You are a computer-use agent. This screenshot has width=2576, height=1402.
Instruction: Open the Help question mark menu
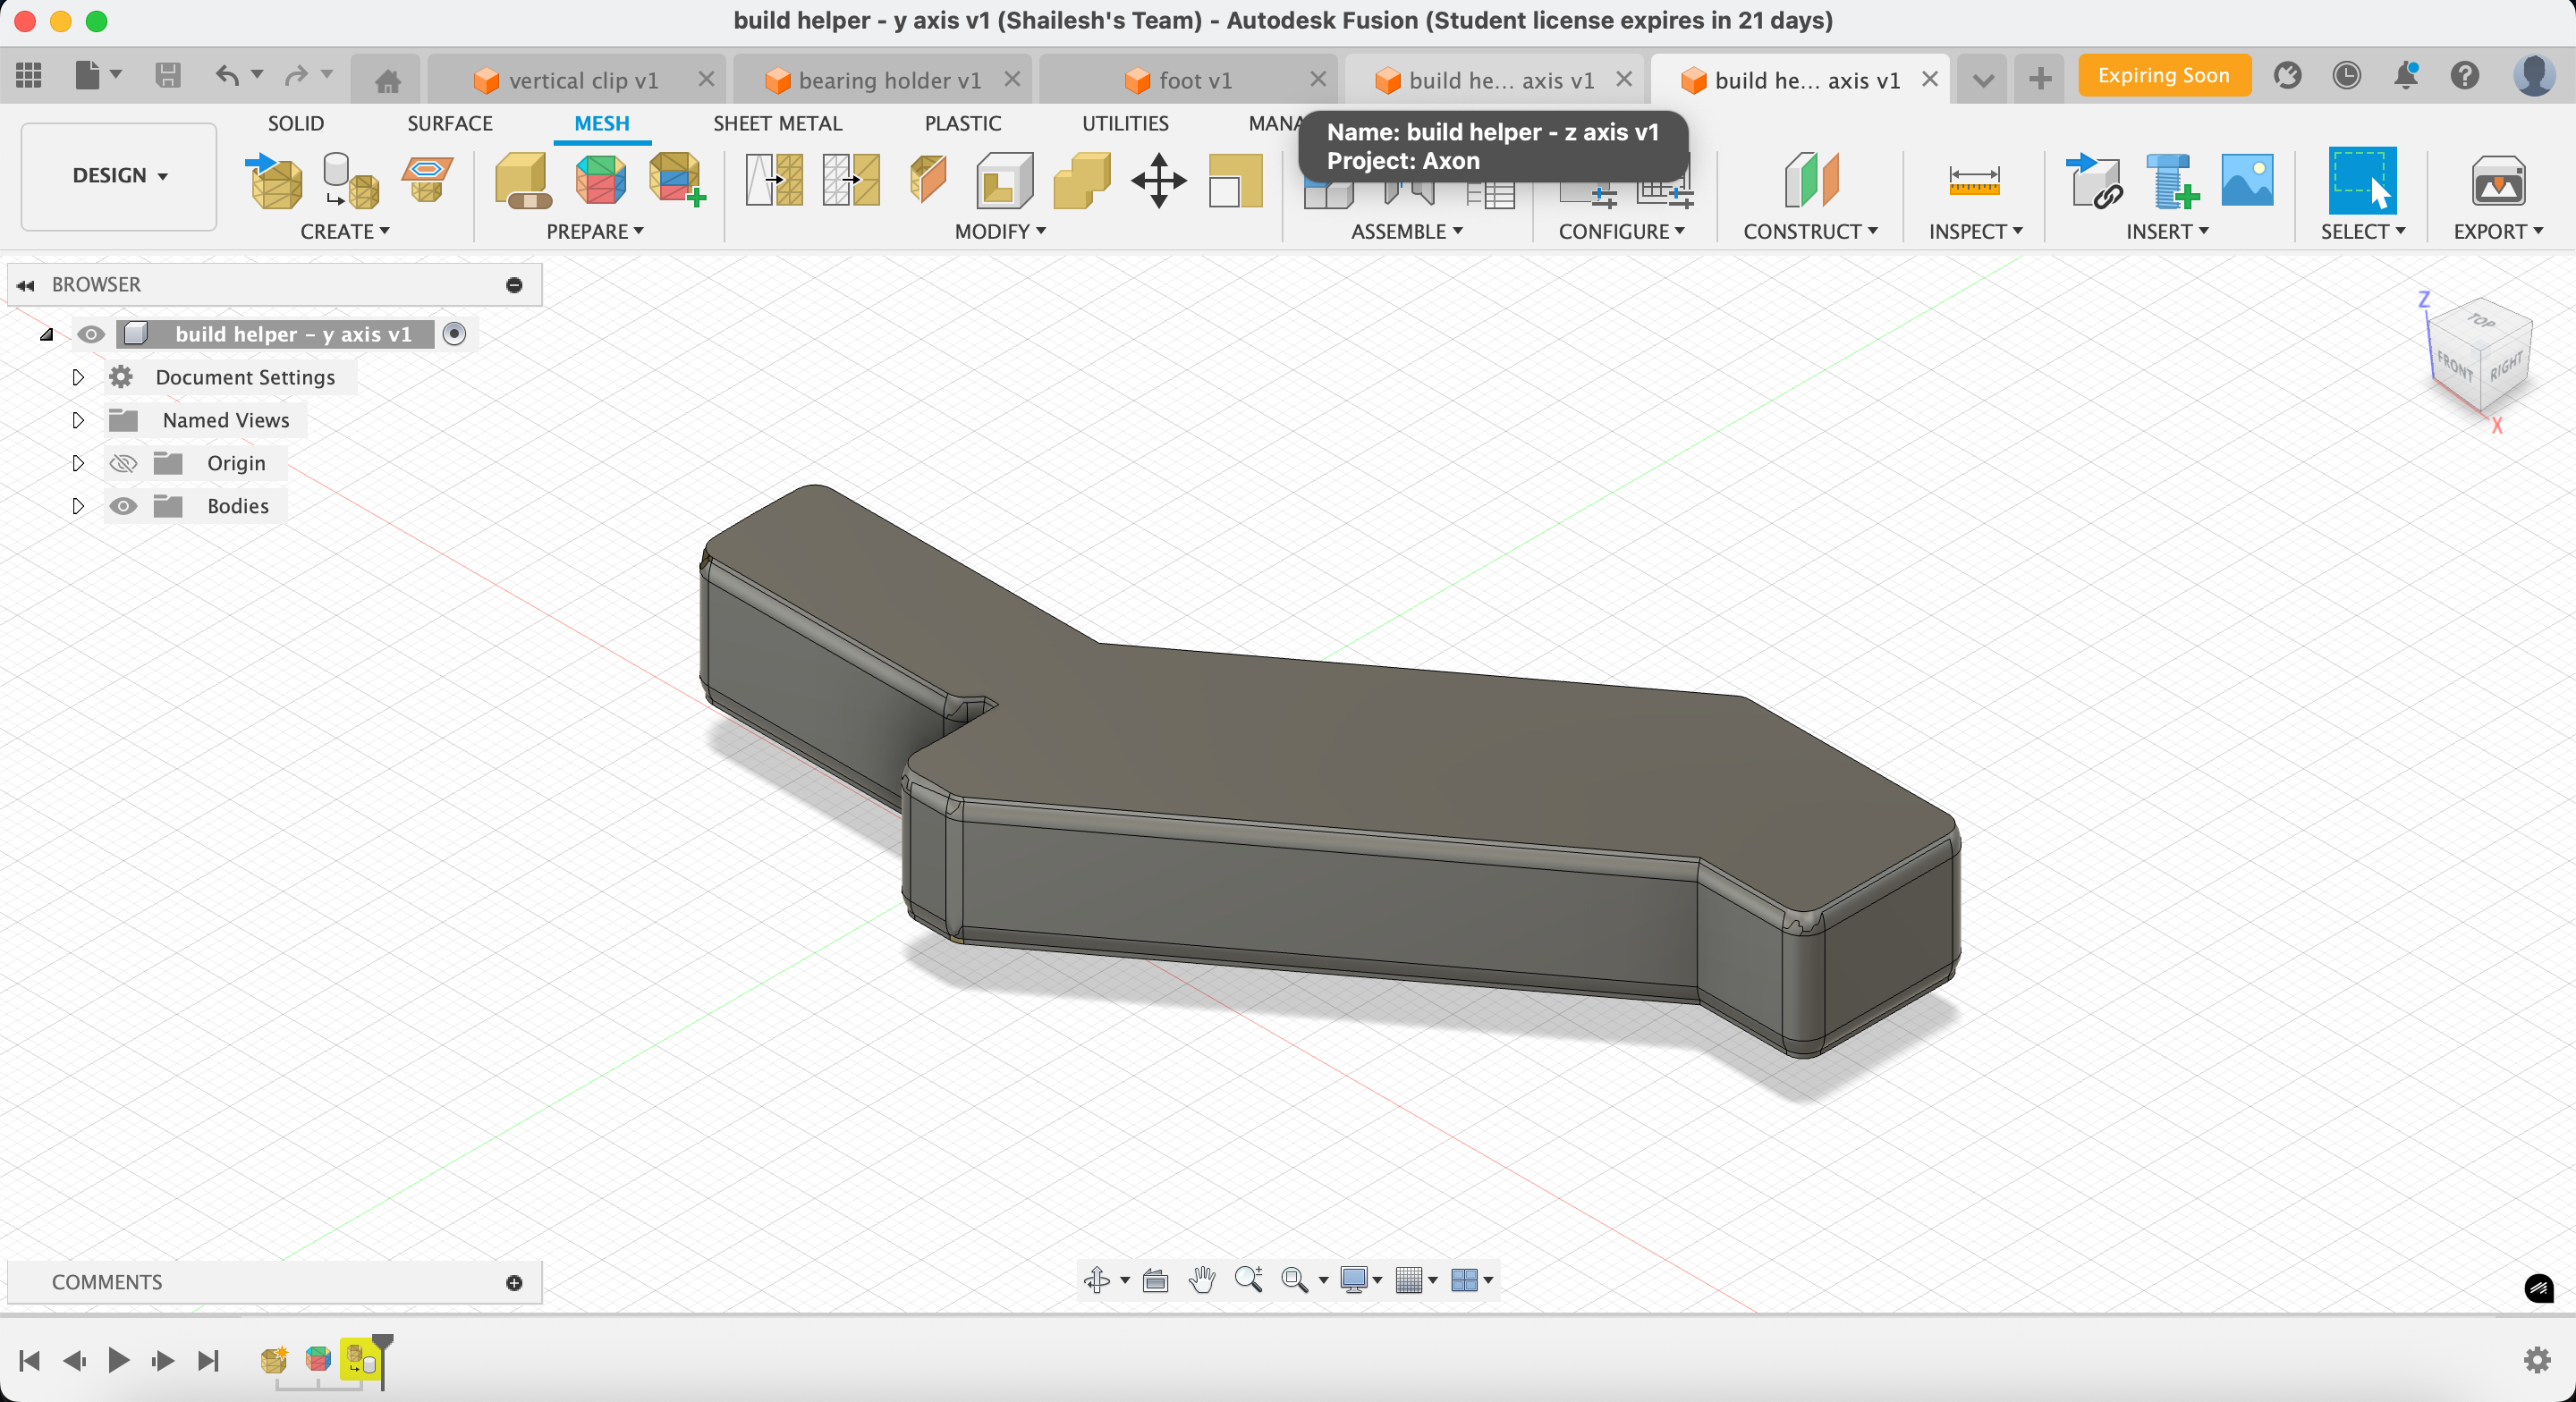2465,75
